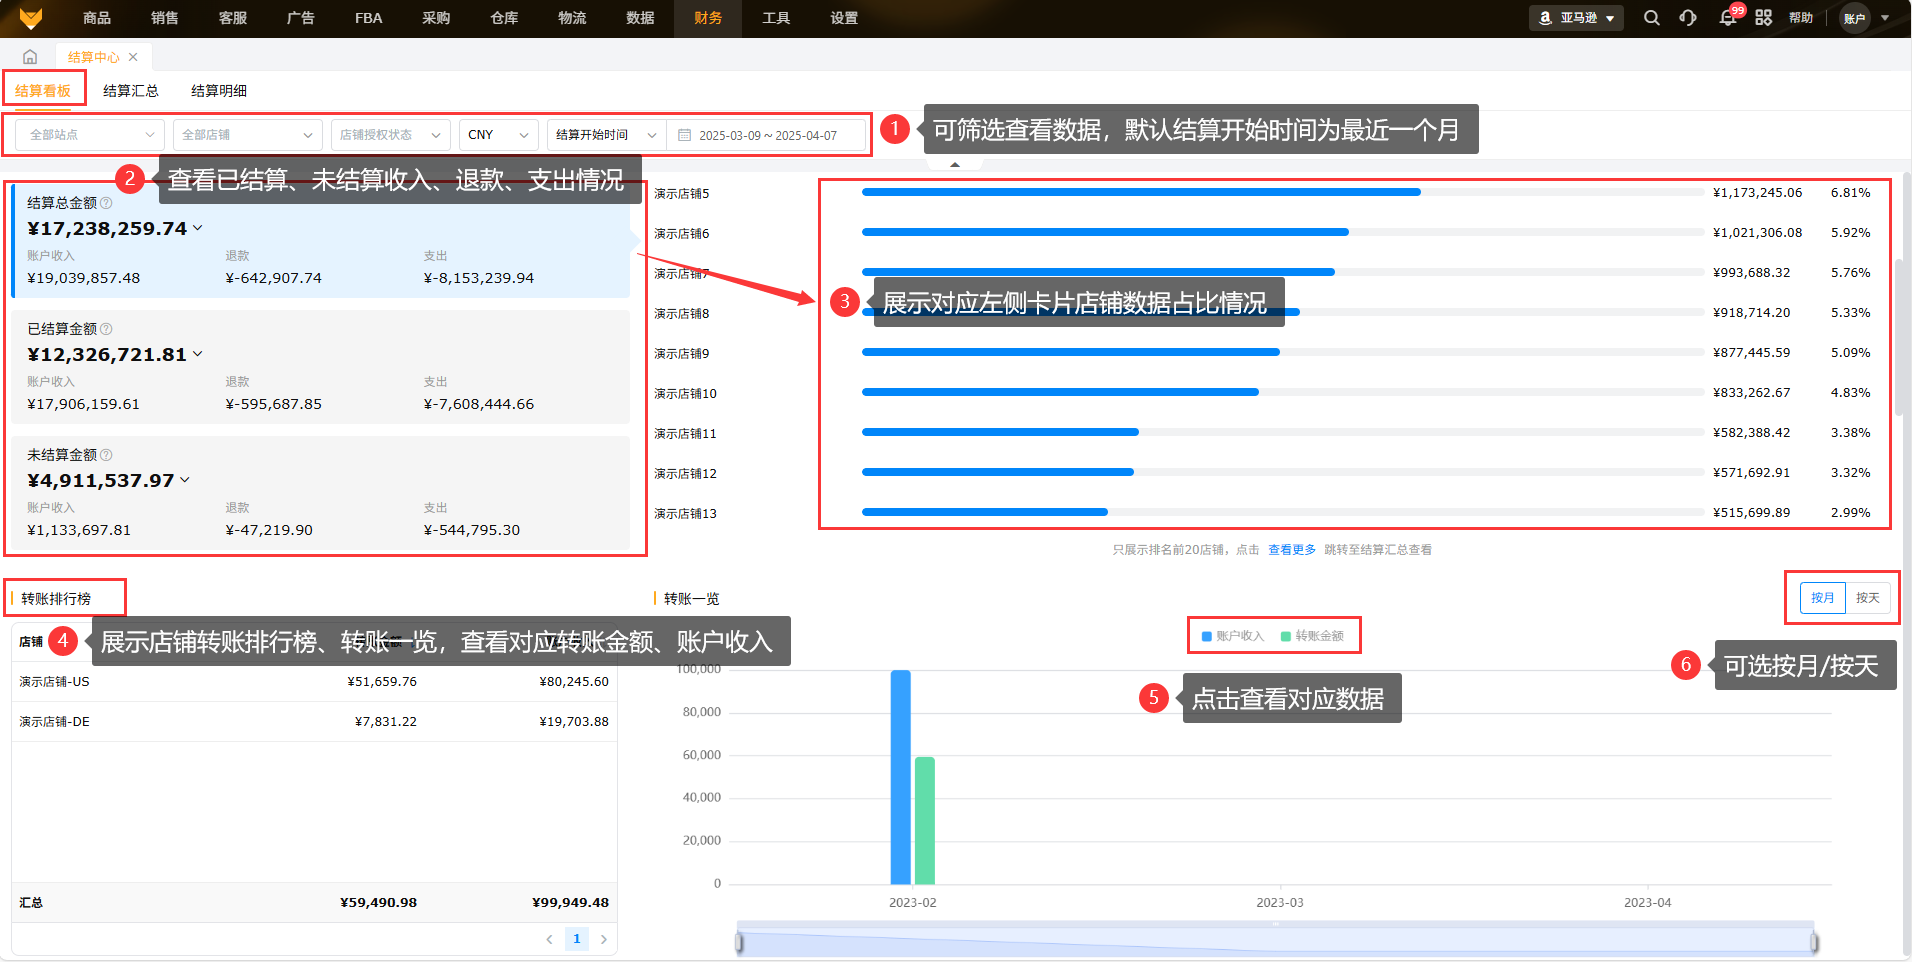The width and height of the screenshot is (1912, 962).
Task: Switch chart view to 按月
Action: tap(1822, 598)
